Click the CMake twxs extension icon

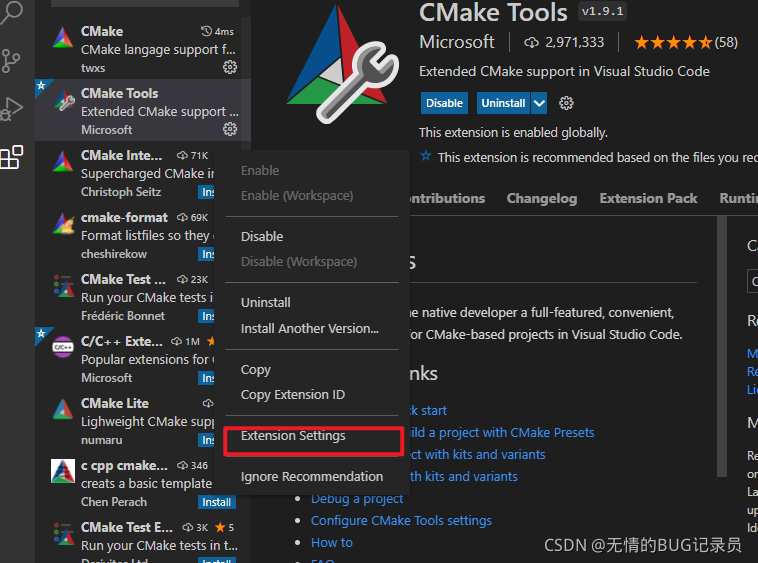click(63, 38)
